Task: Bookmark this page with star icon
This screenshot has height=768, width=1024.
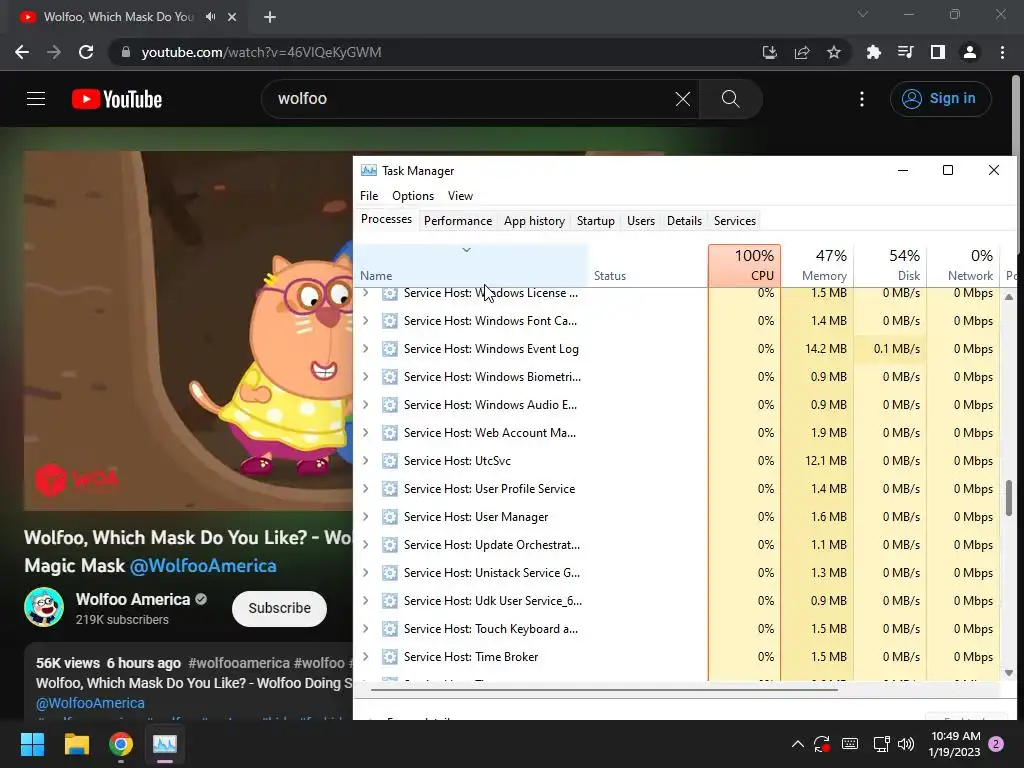Action: click(834, 52)
